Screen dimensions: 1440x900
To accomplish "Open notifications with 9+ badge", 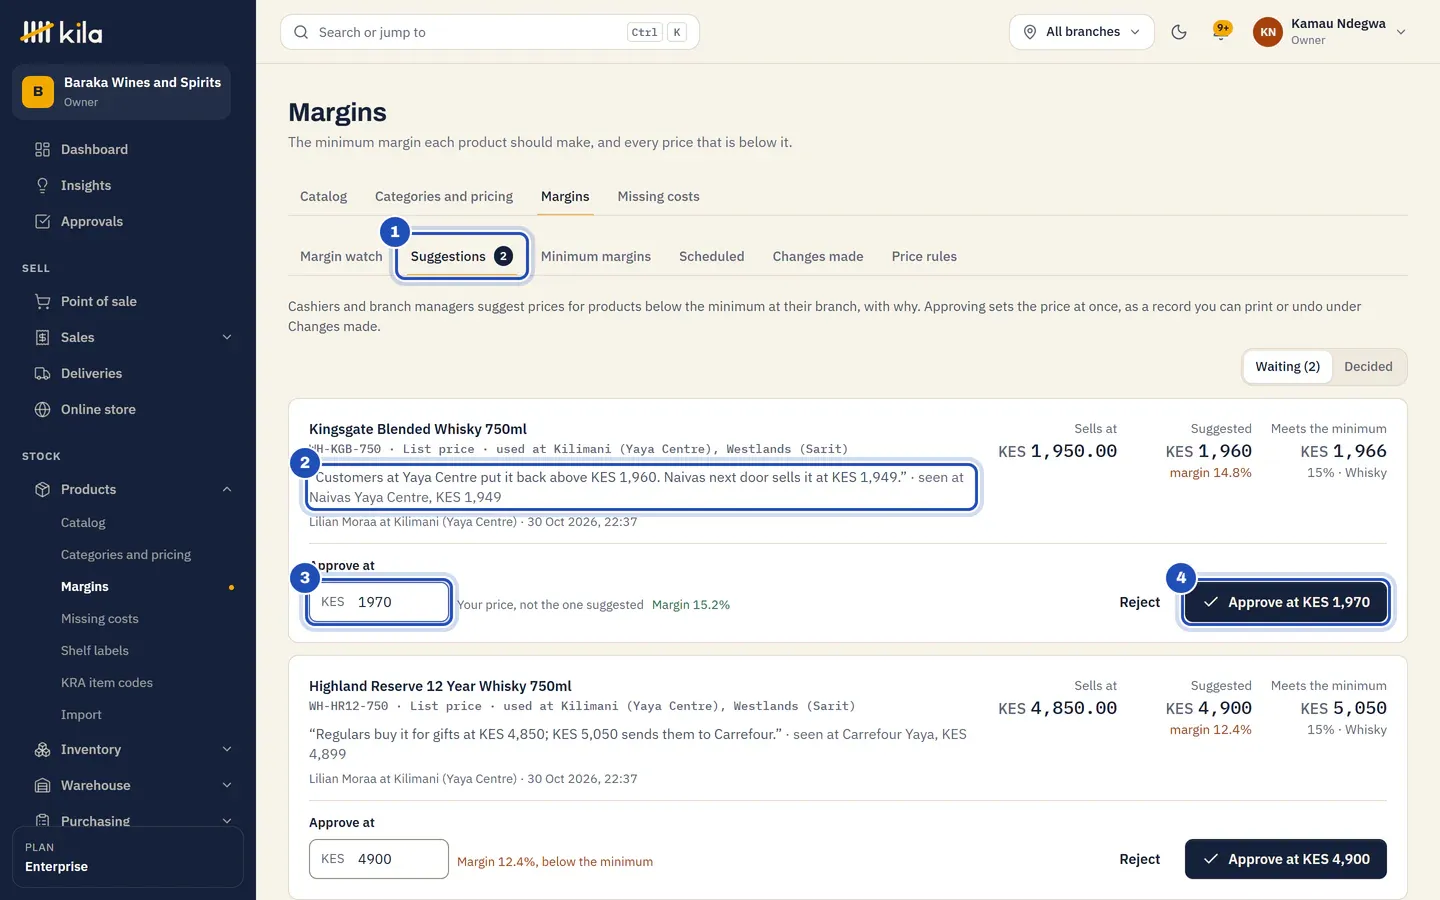I will [x=1221, y=31].
